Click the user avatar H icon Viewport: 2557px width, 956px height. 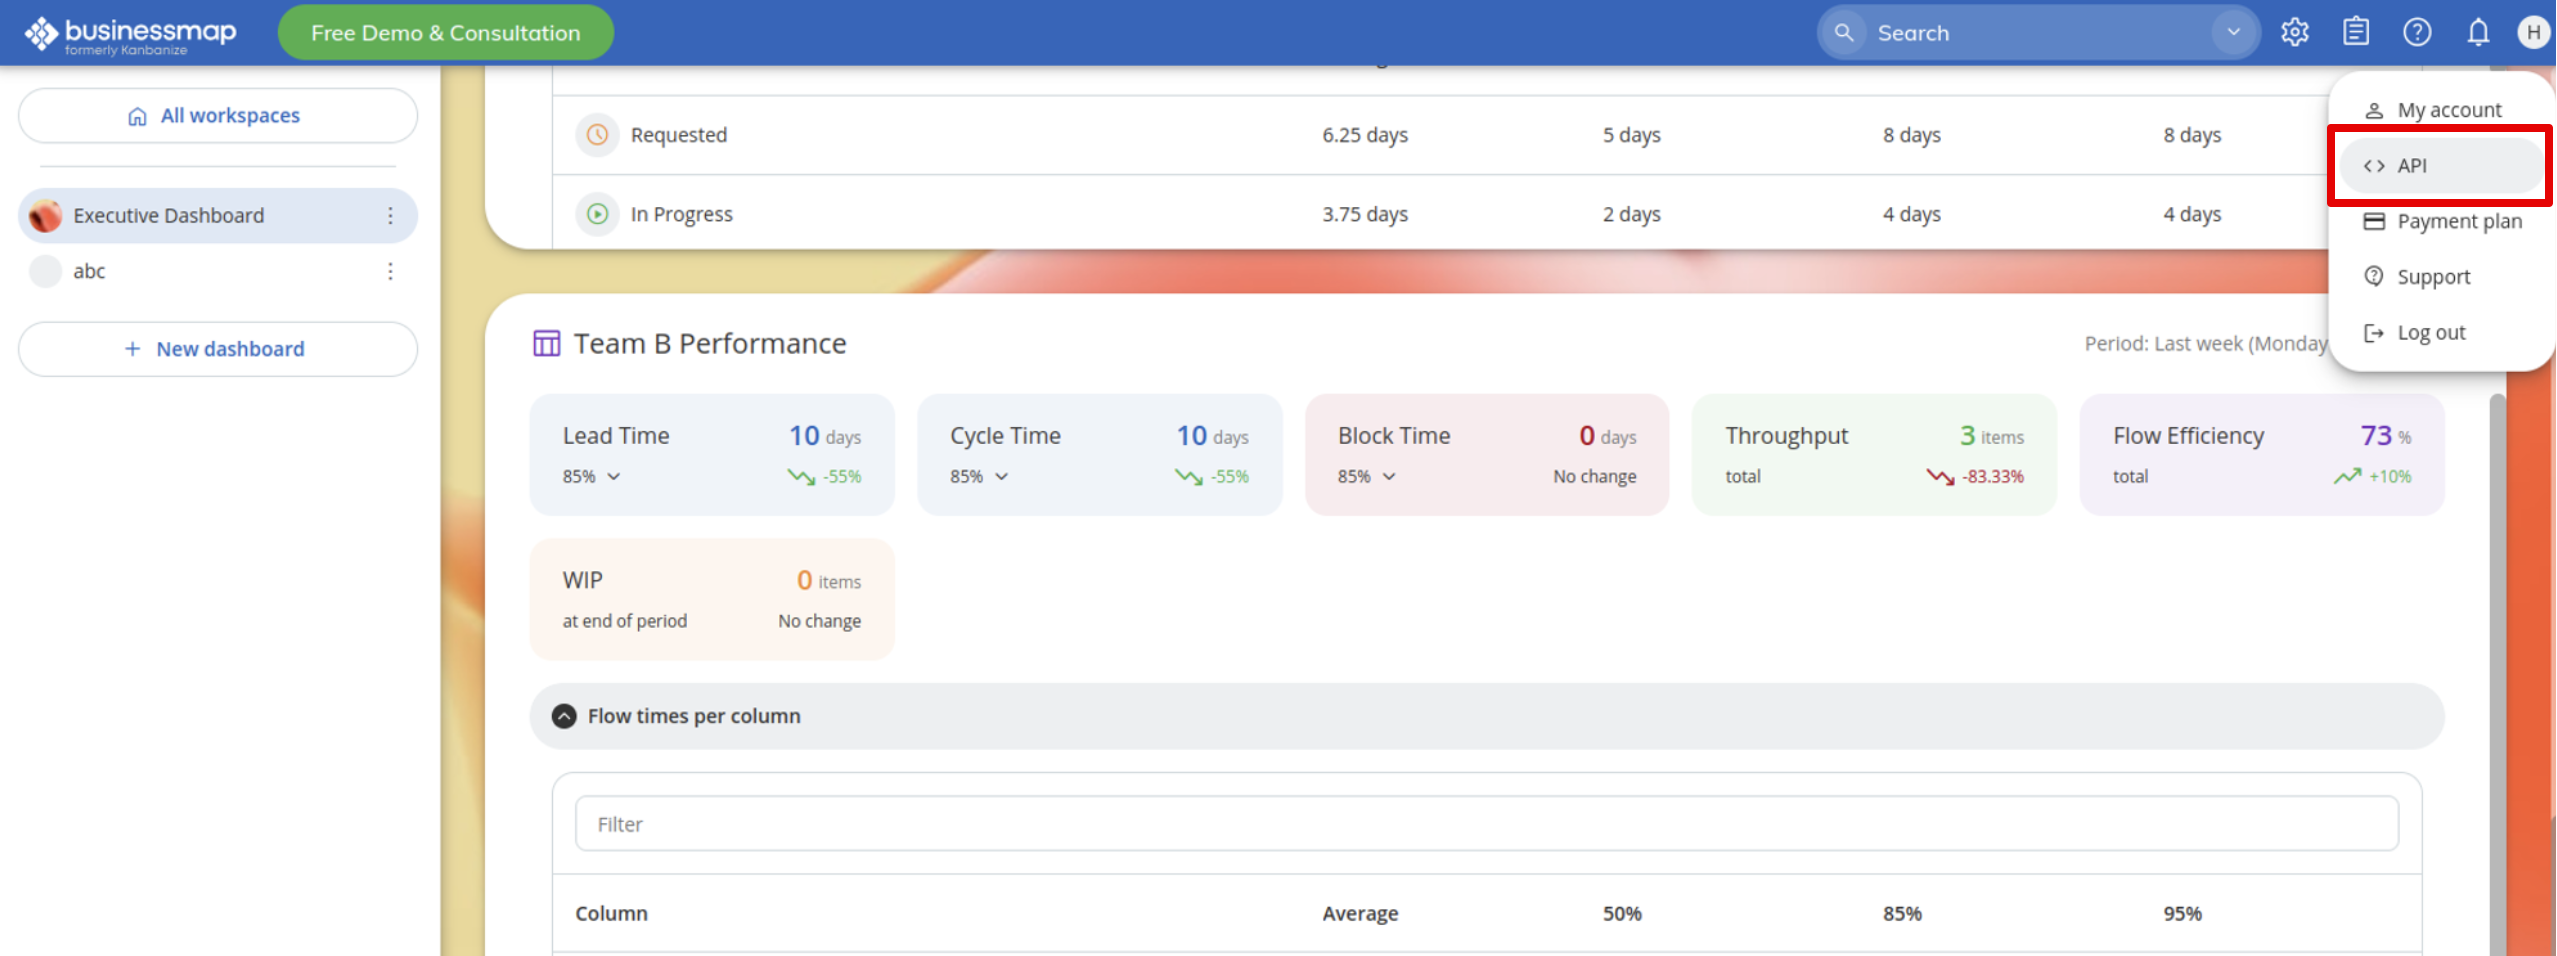pos(2532,33)
